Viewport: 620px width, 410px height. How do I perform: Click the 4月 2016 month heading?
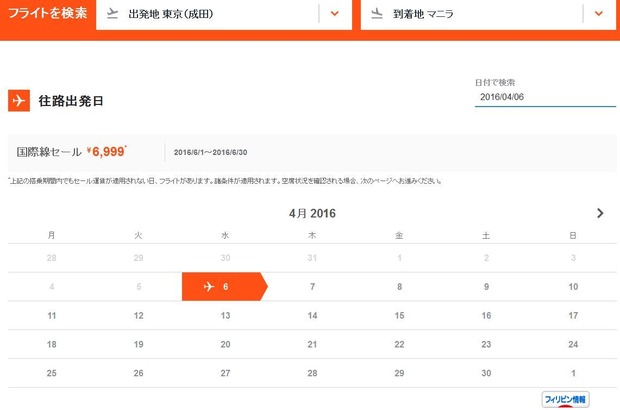(312, 214)
